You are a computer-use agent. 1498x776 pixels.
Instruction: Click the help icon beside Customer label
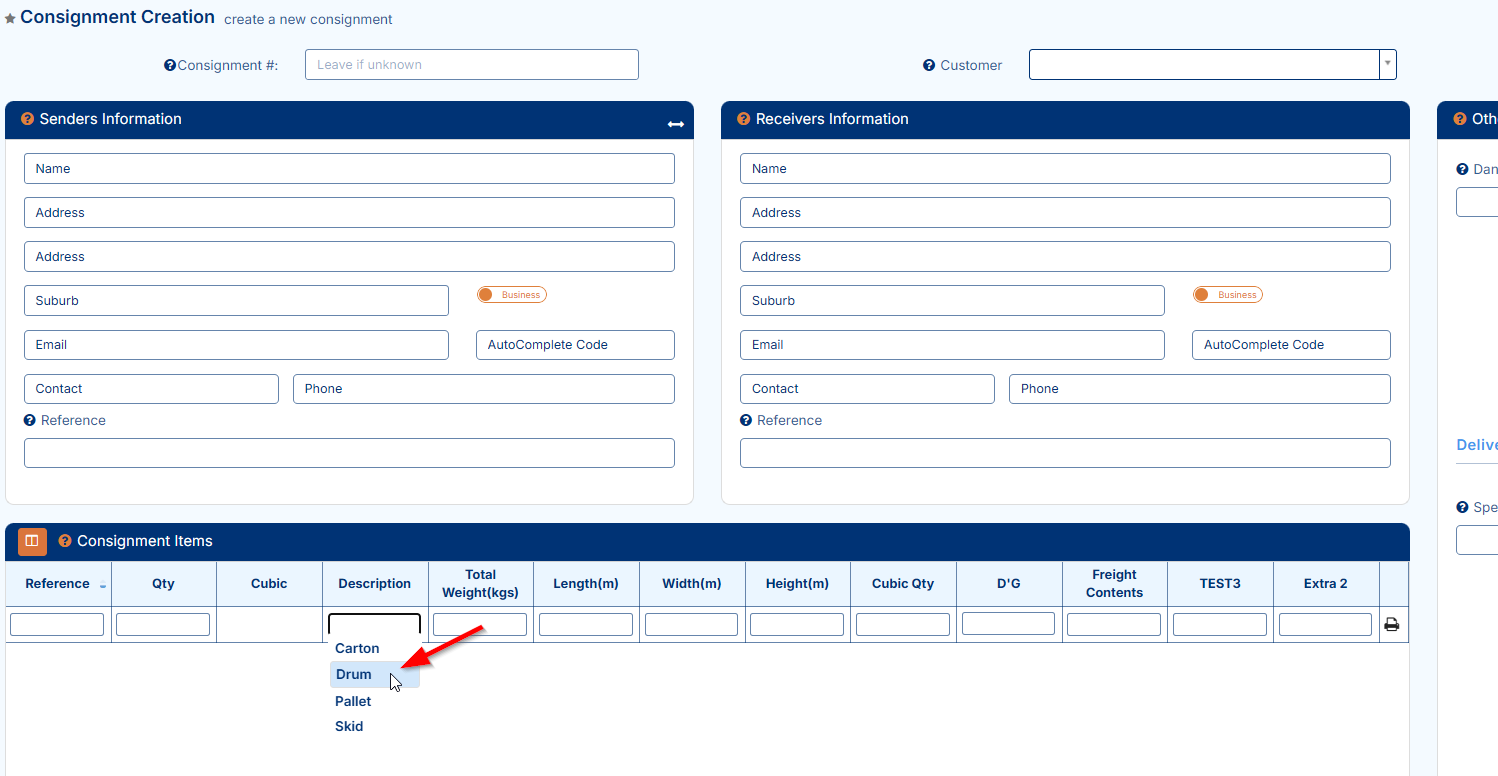tap(929, 65)
